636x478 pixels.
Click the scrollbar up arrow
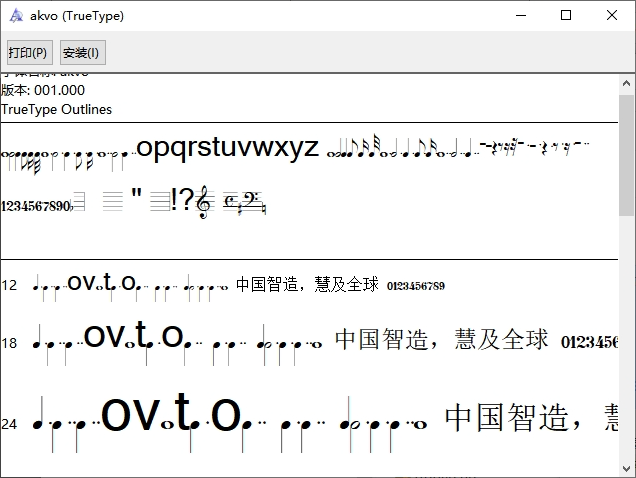coord(627,82)
